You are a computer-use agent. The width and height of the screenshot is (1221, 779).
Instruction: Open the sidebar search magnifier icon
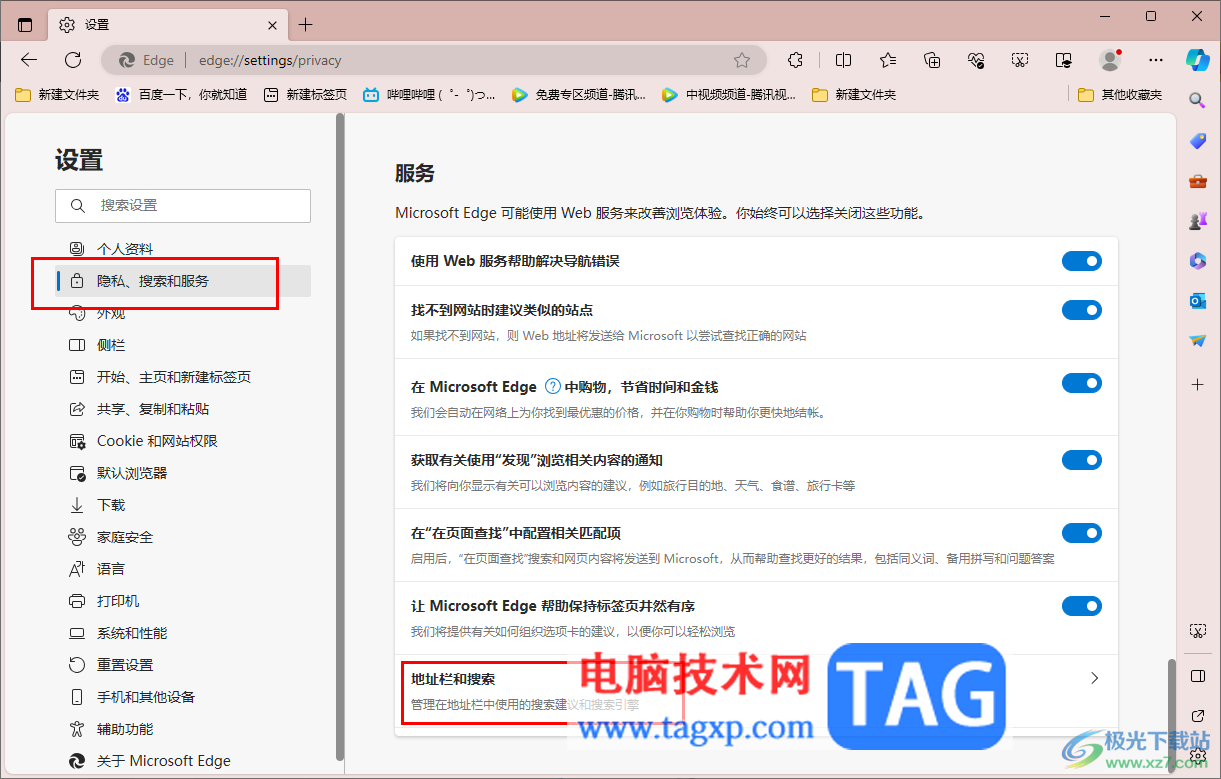tap(1197, 100)
